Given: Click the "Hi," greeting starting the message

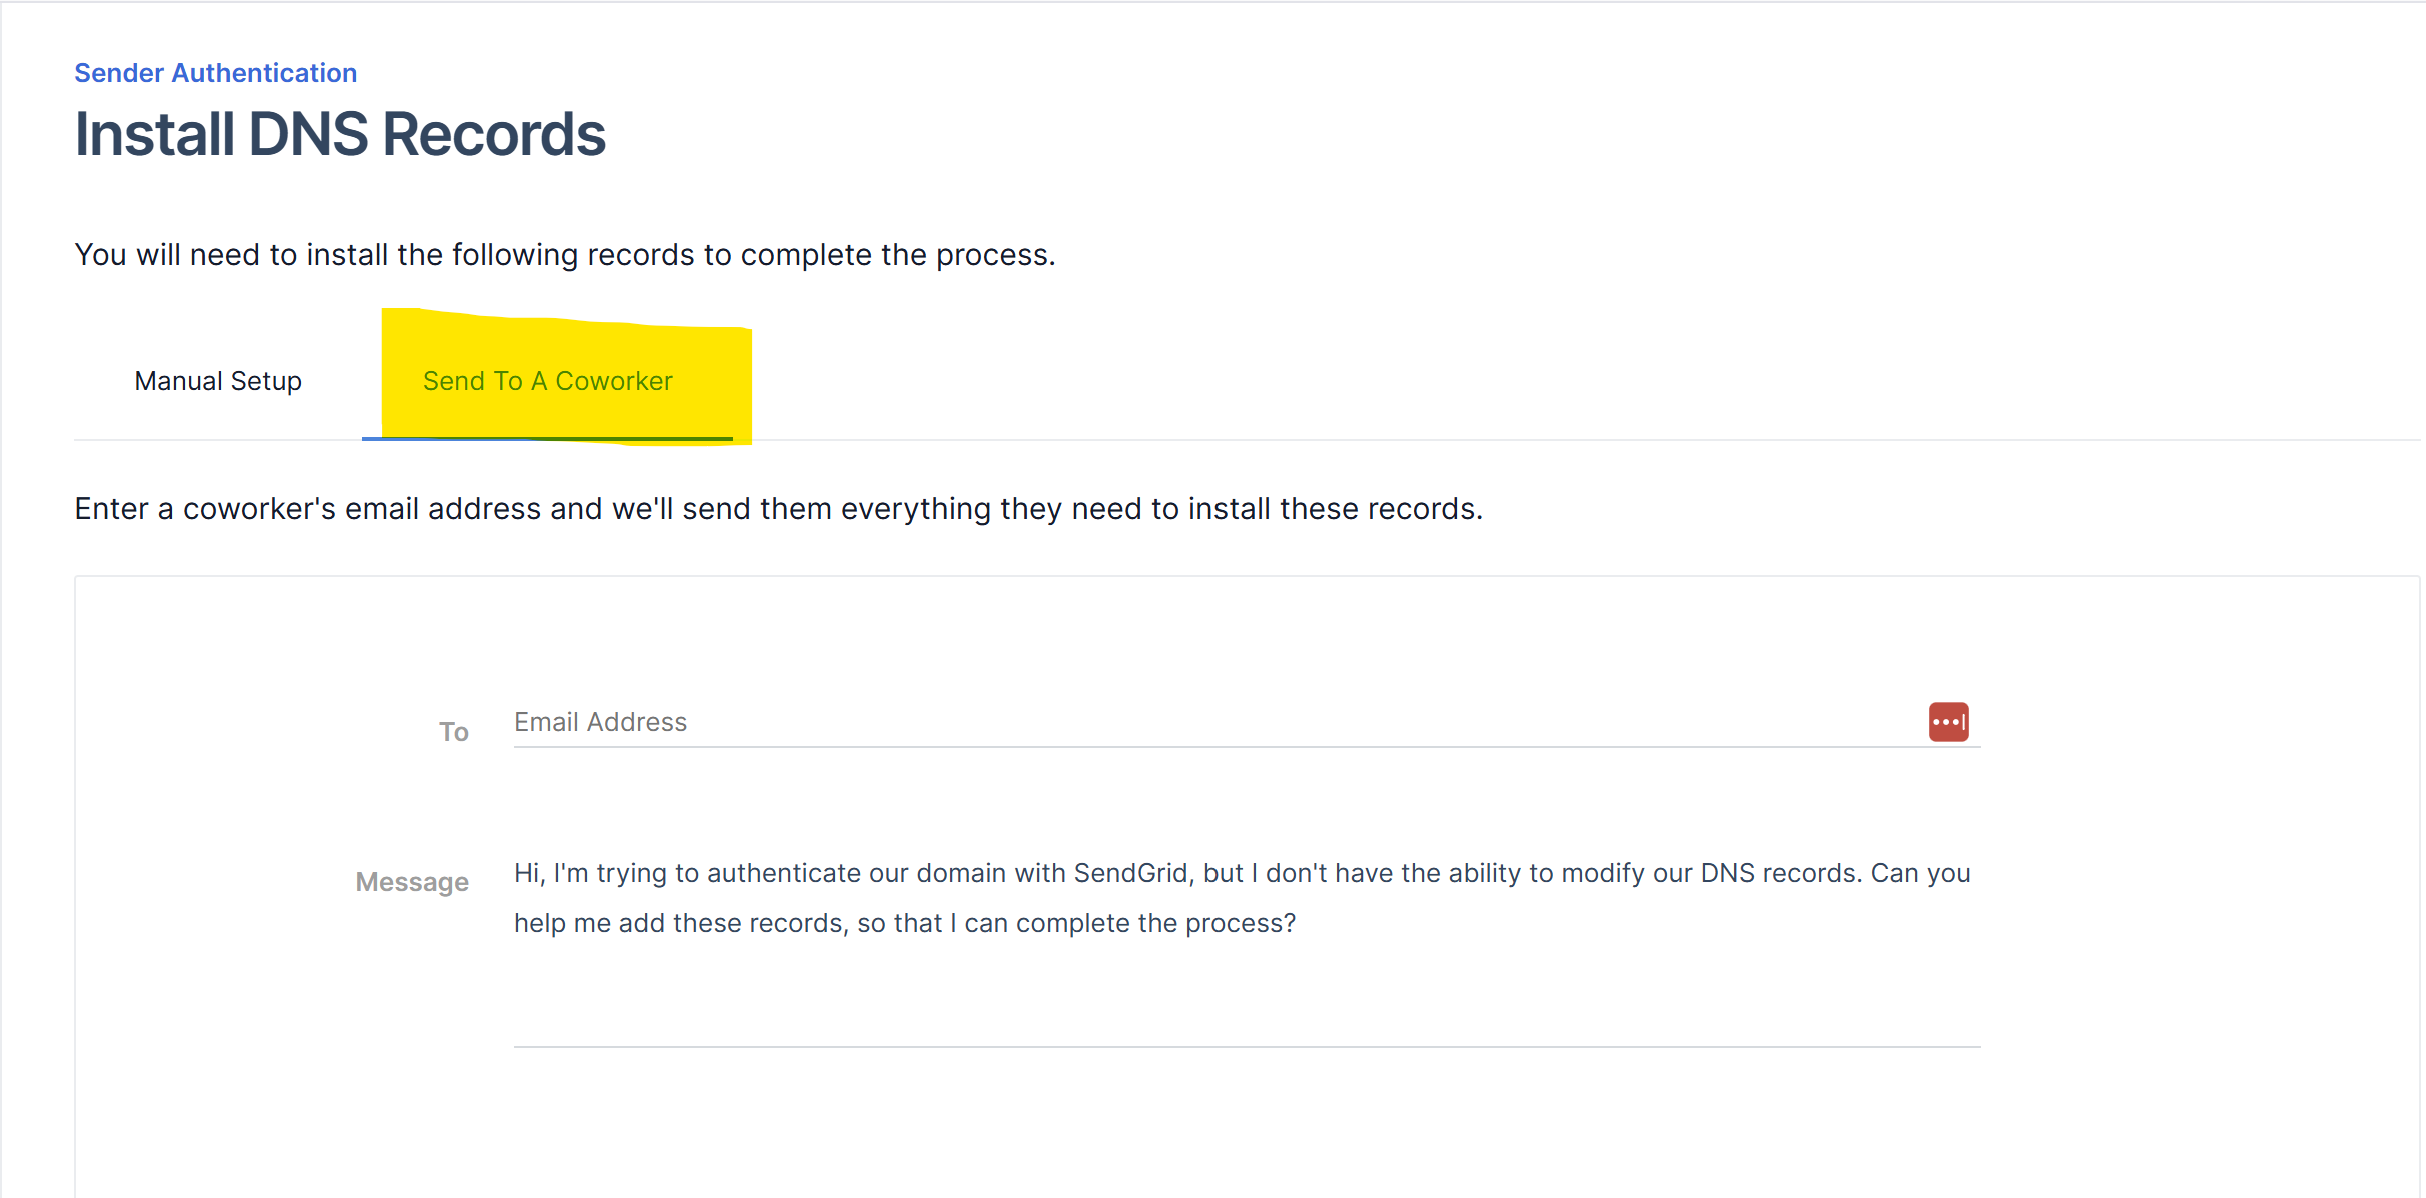Looking at the screenshot, I should 529,873.
